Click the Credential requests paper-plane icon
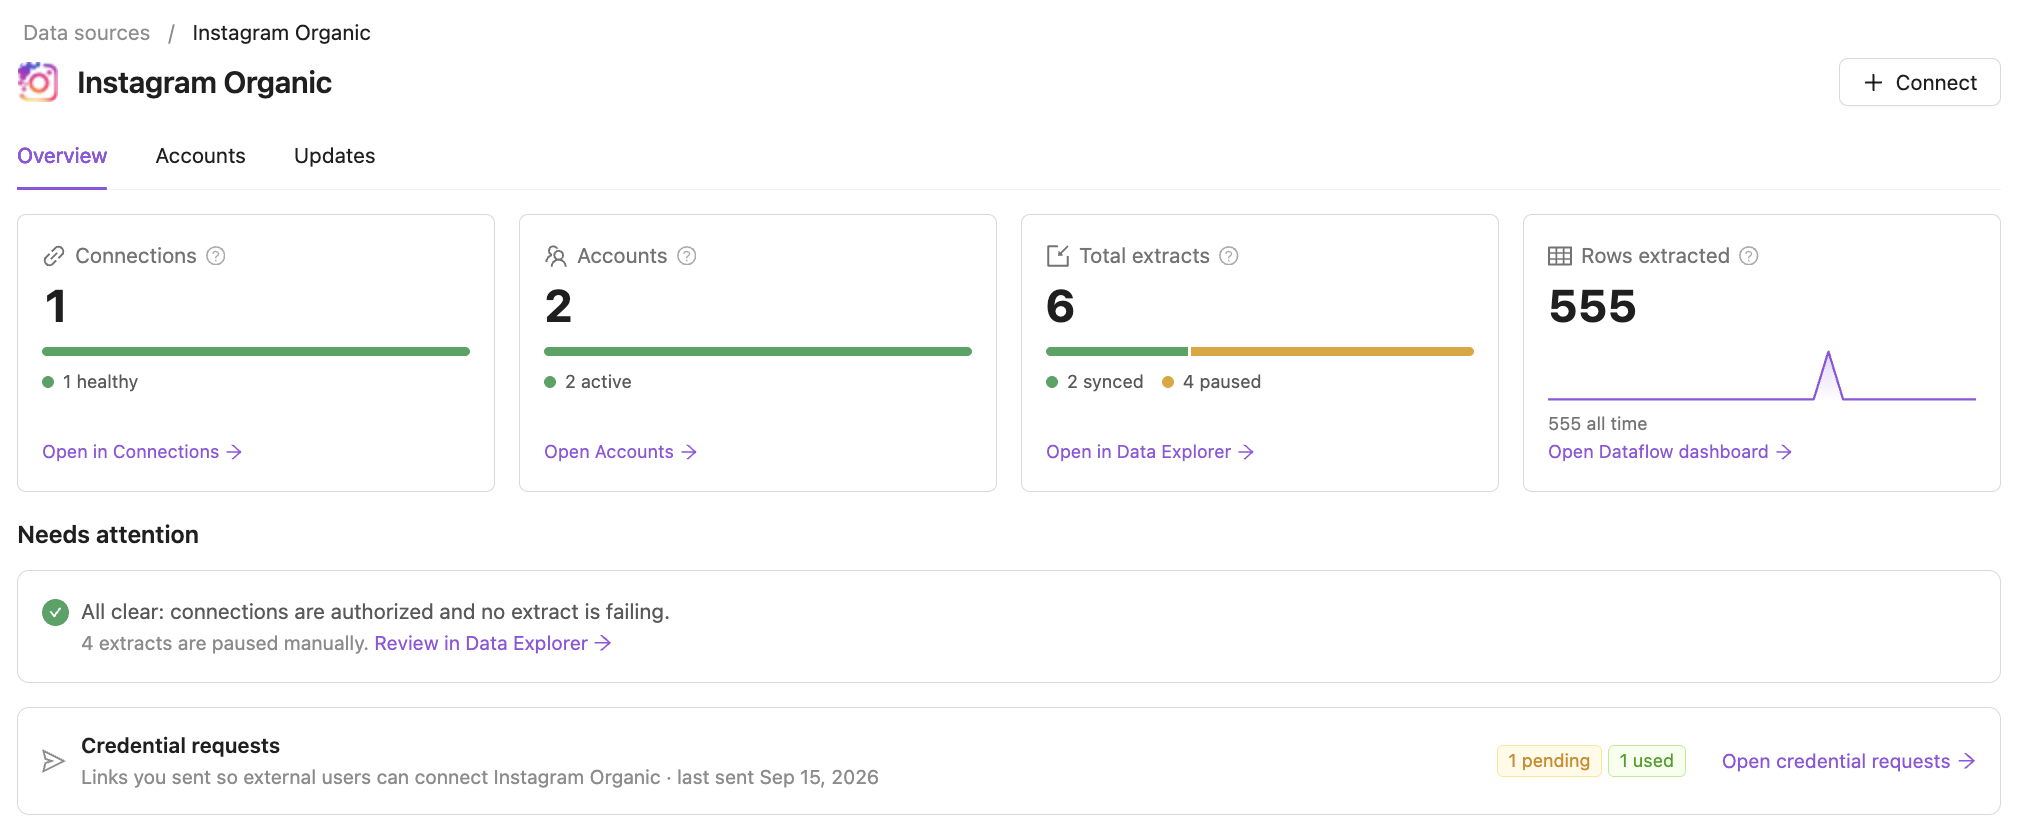This screenshot has height=834, width=2037. tap(53, 761)
